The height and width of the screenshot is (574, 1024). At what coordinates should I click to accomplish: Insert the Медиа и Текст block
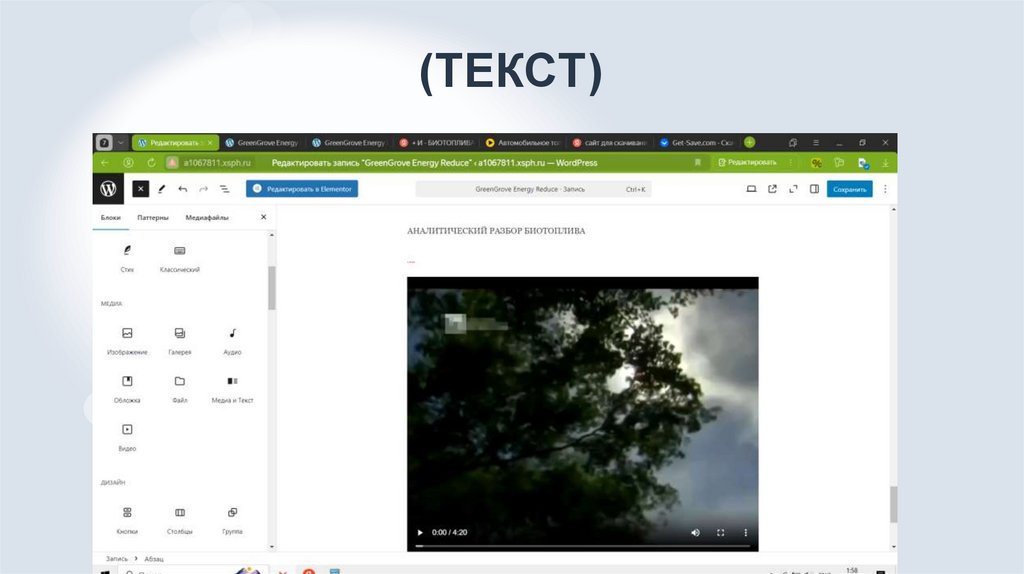[232, 389]
